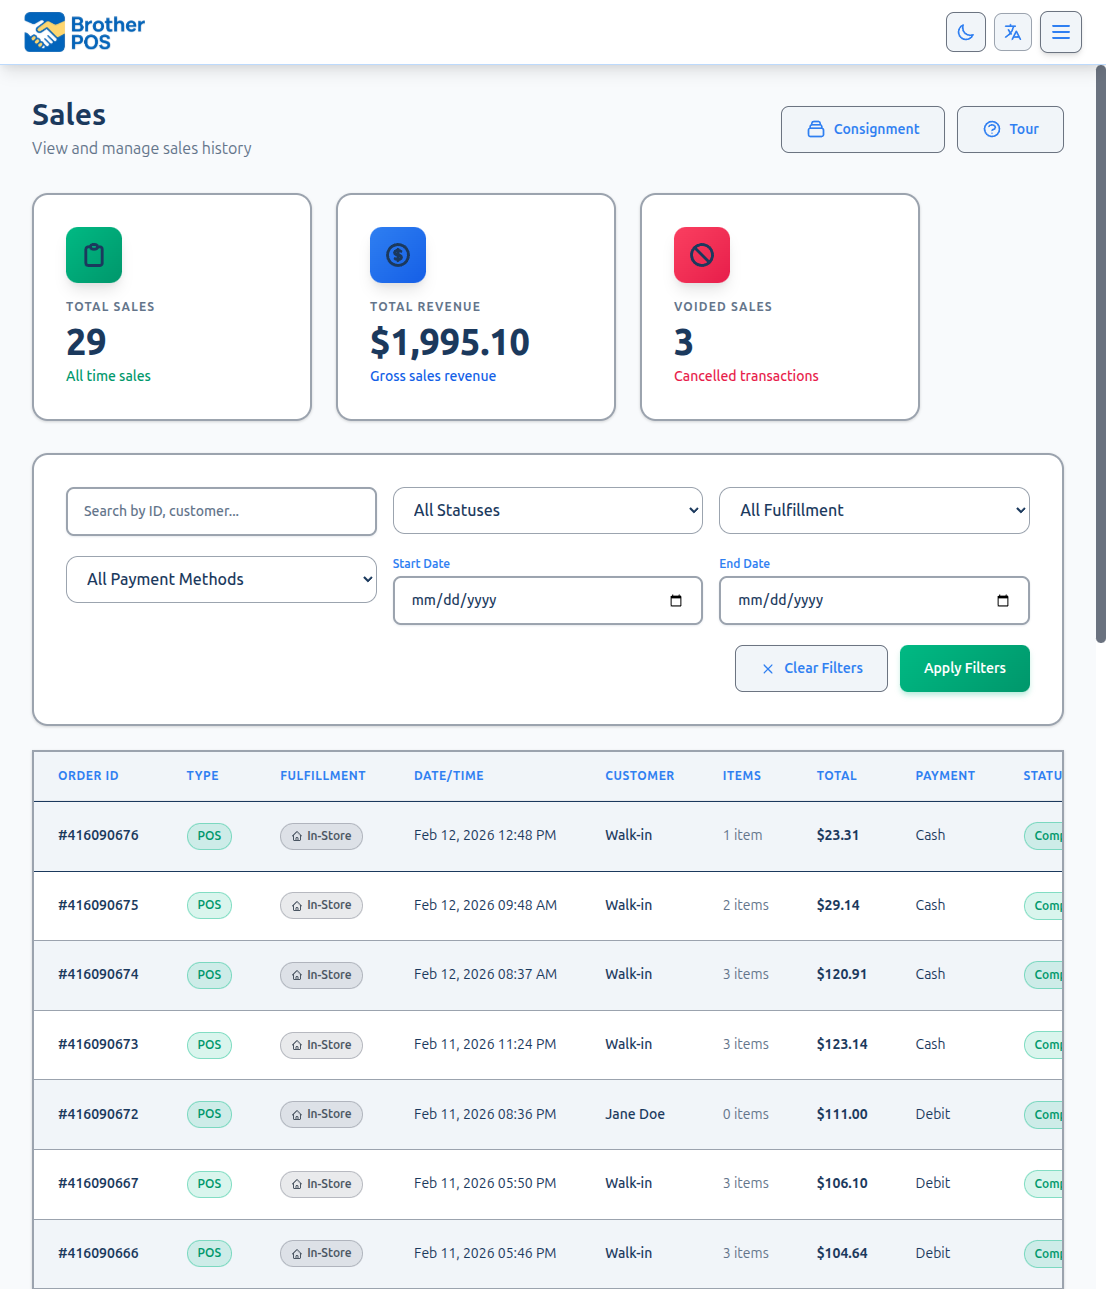The width and height of the screenshot is (1106, 1289).
Task: Sort by the TOTAL column header
Action: pyautogui.click(x=837, y=775)
